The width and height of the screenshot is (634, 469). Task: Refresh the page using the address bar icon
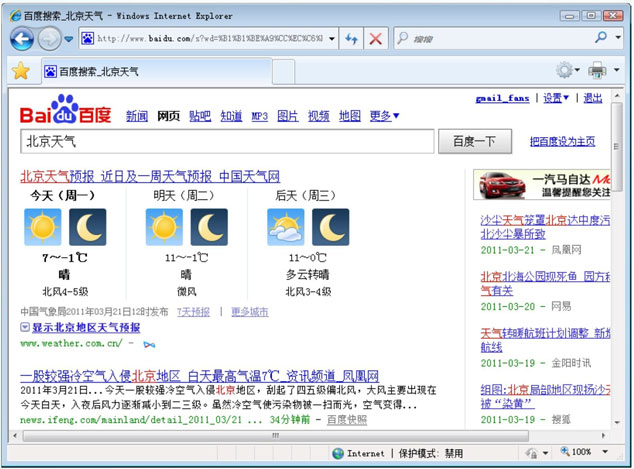[351, 38]
